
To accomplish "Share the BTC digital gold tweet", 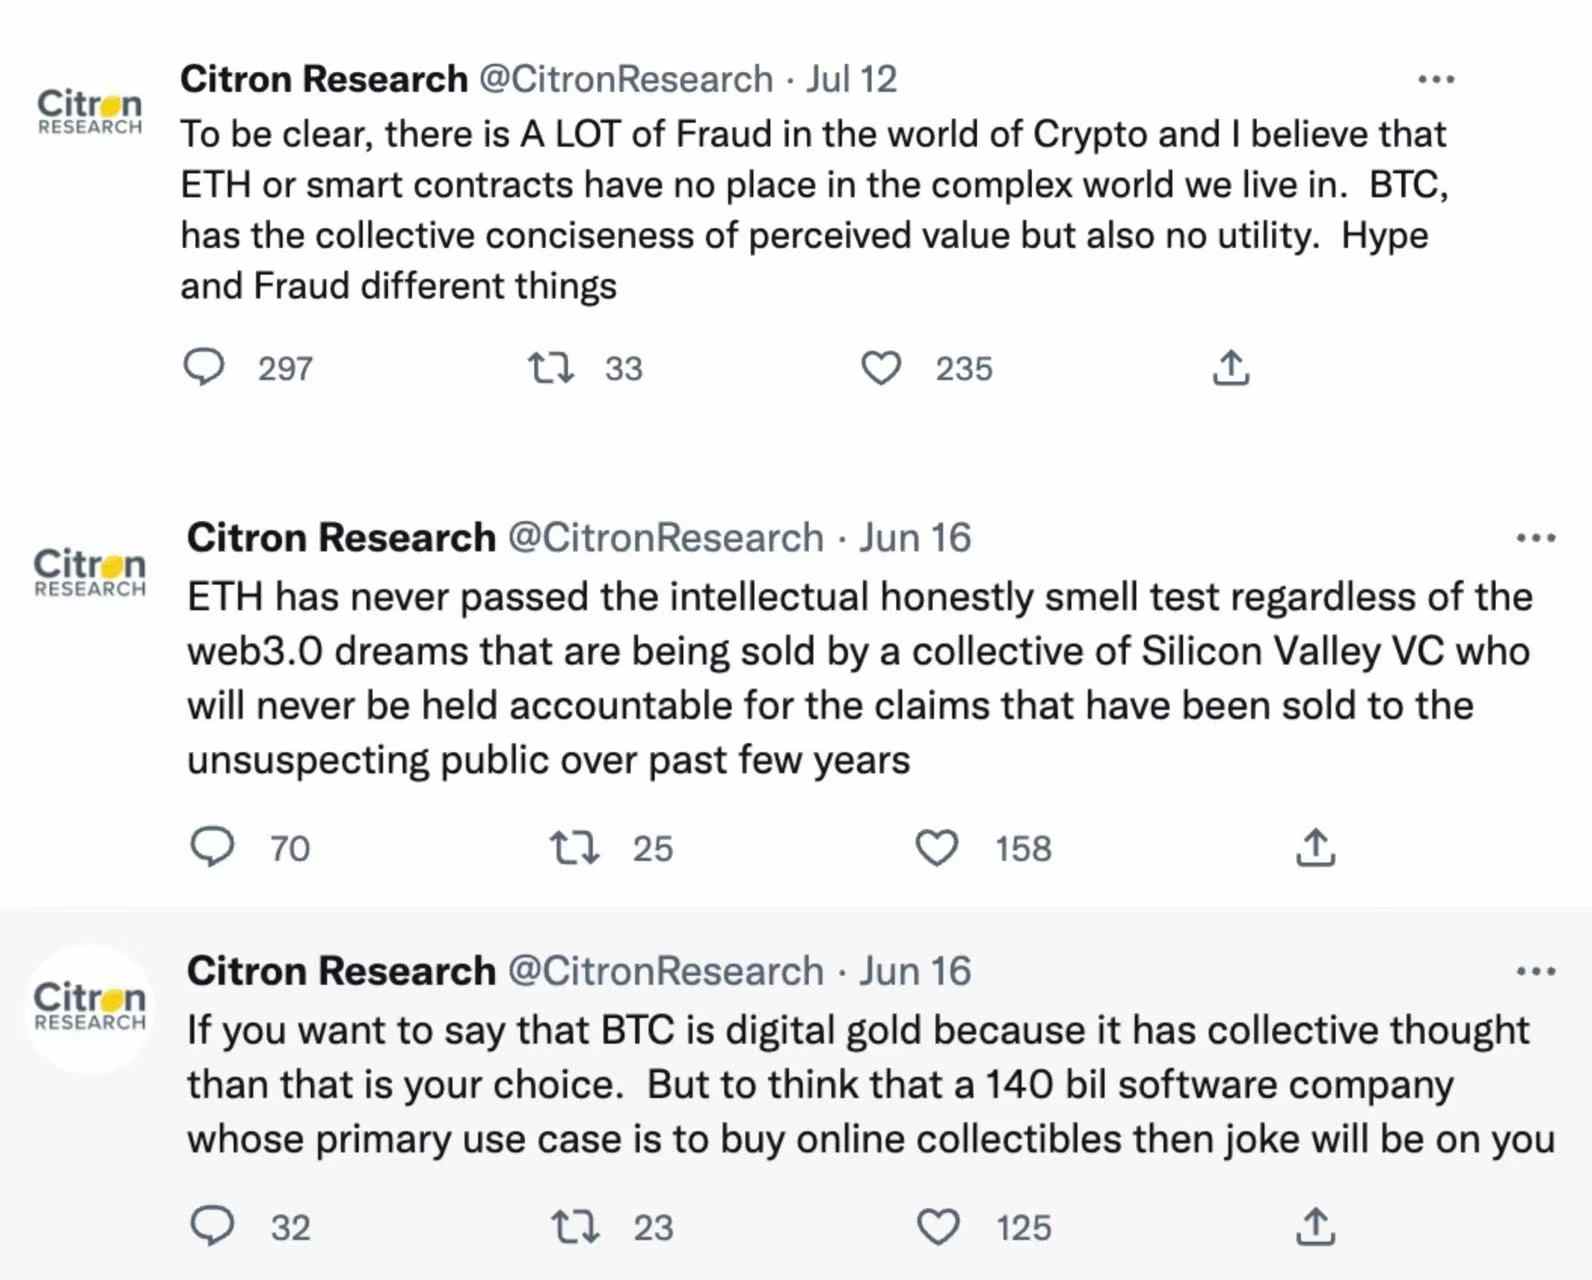I will (x=1315, y=1226).
